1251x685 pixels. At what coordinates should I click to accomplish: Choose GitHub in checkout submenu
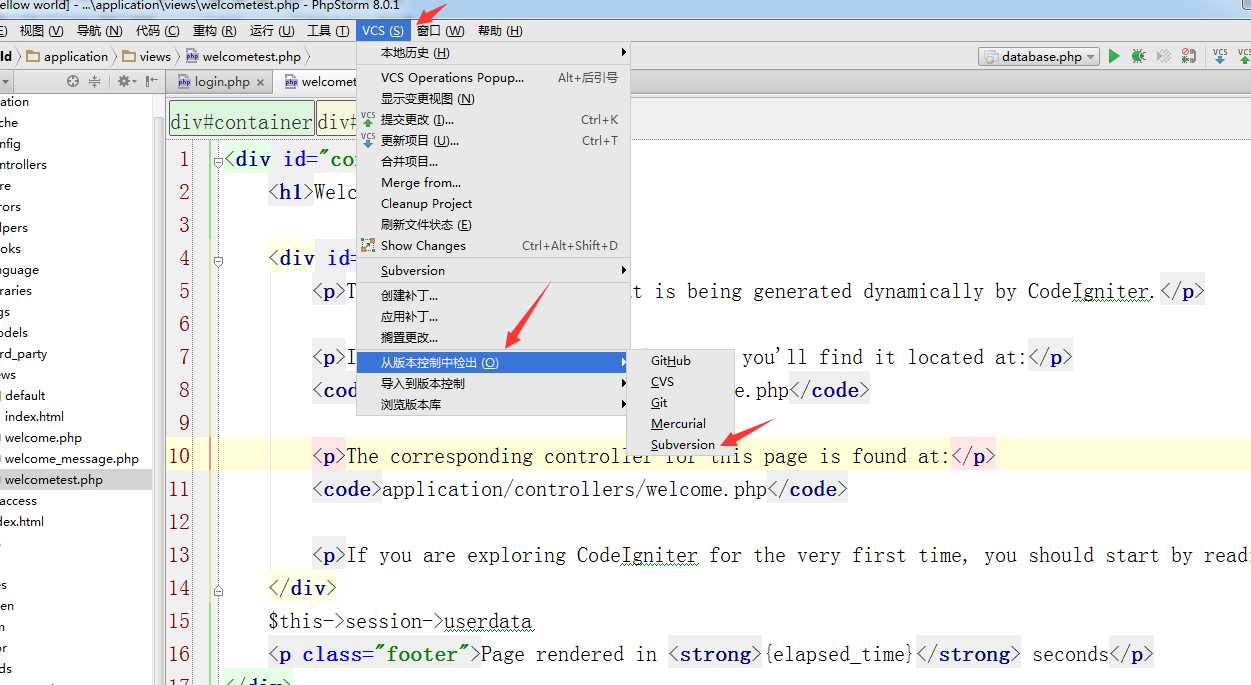680,361
